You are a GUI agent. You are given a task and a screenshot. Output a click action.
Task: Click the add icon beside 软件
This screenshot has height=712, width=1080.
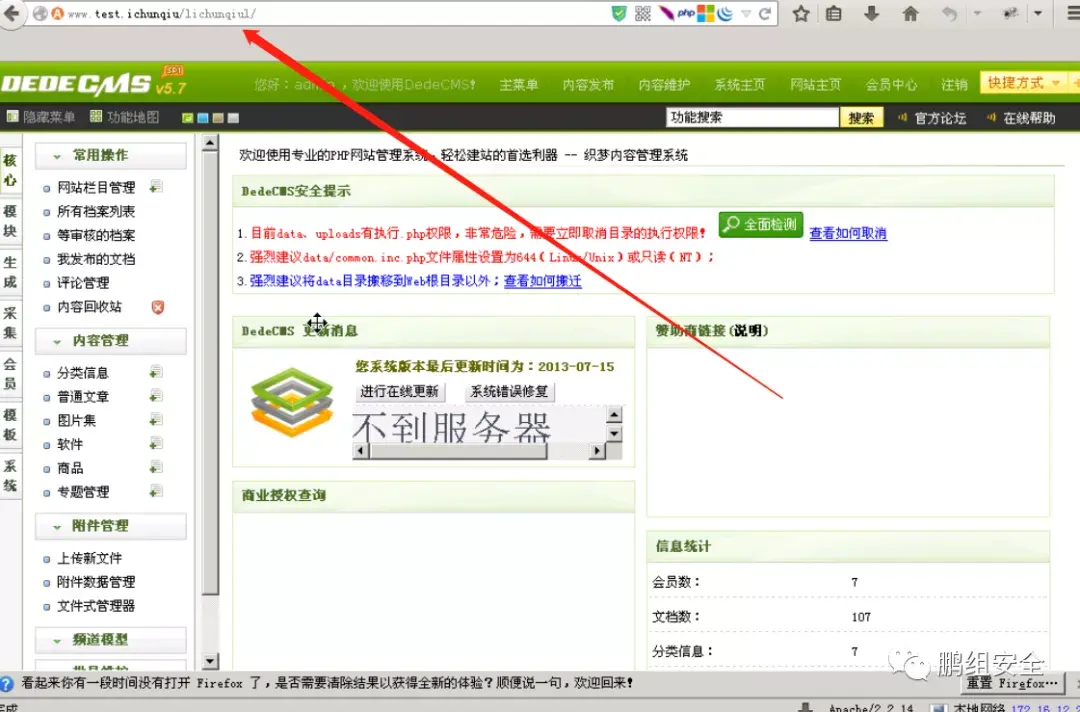coord(156,443)
